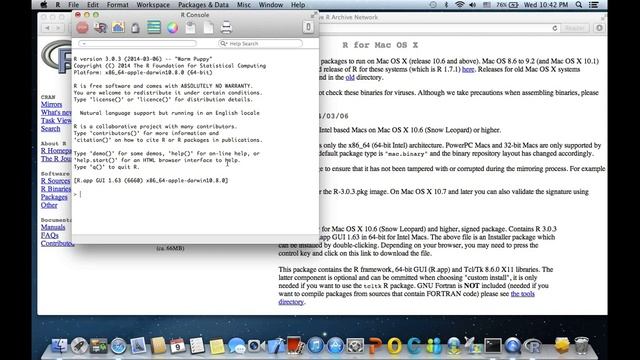Open the color wheel preferences icon
This screenshot has height=360, width=640.
(x=173, y=28)
